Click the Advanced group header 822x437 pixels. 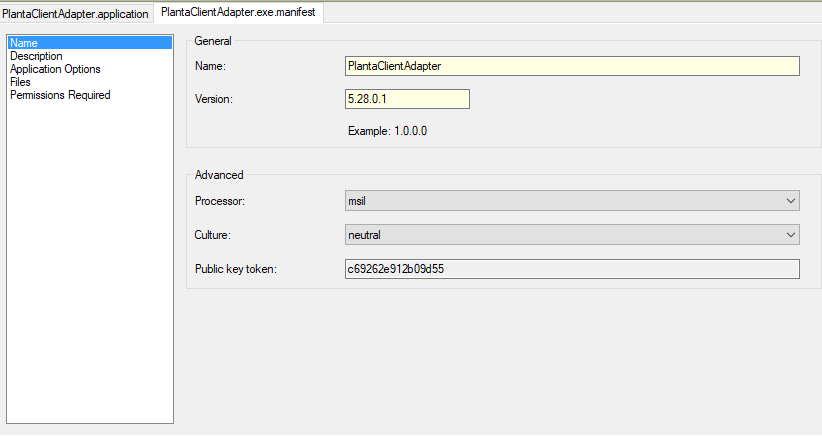coord(219,175)
